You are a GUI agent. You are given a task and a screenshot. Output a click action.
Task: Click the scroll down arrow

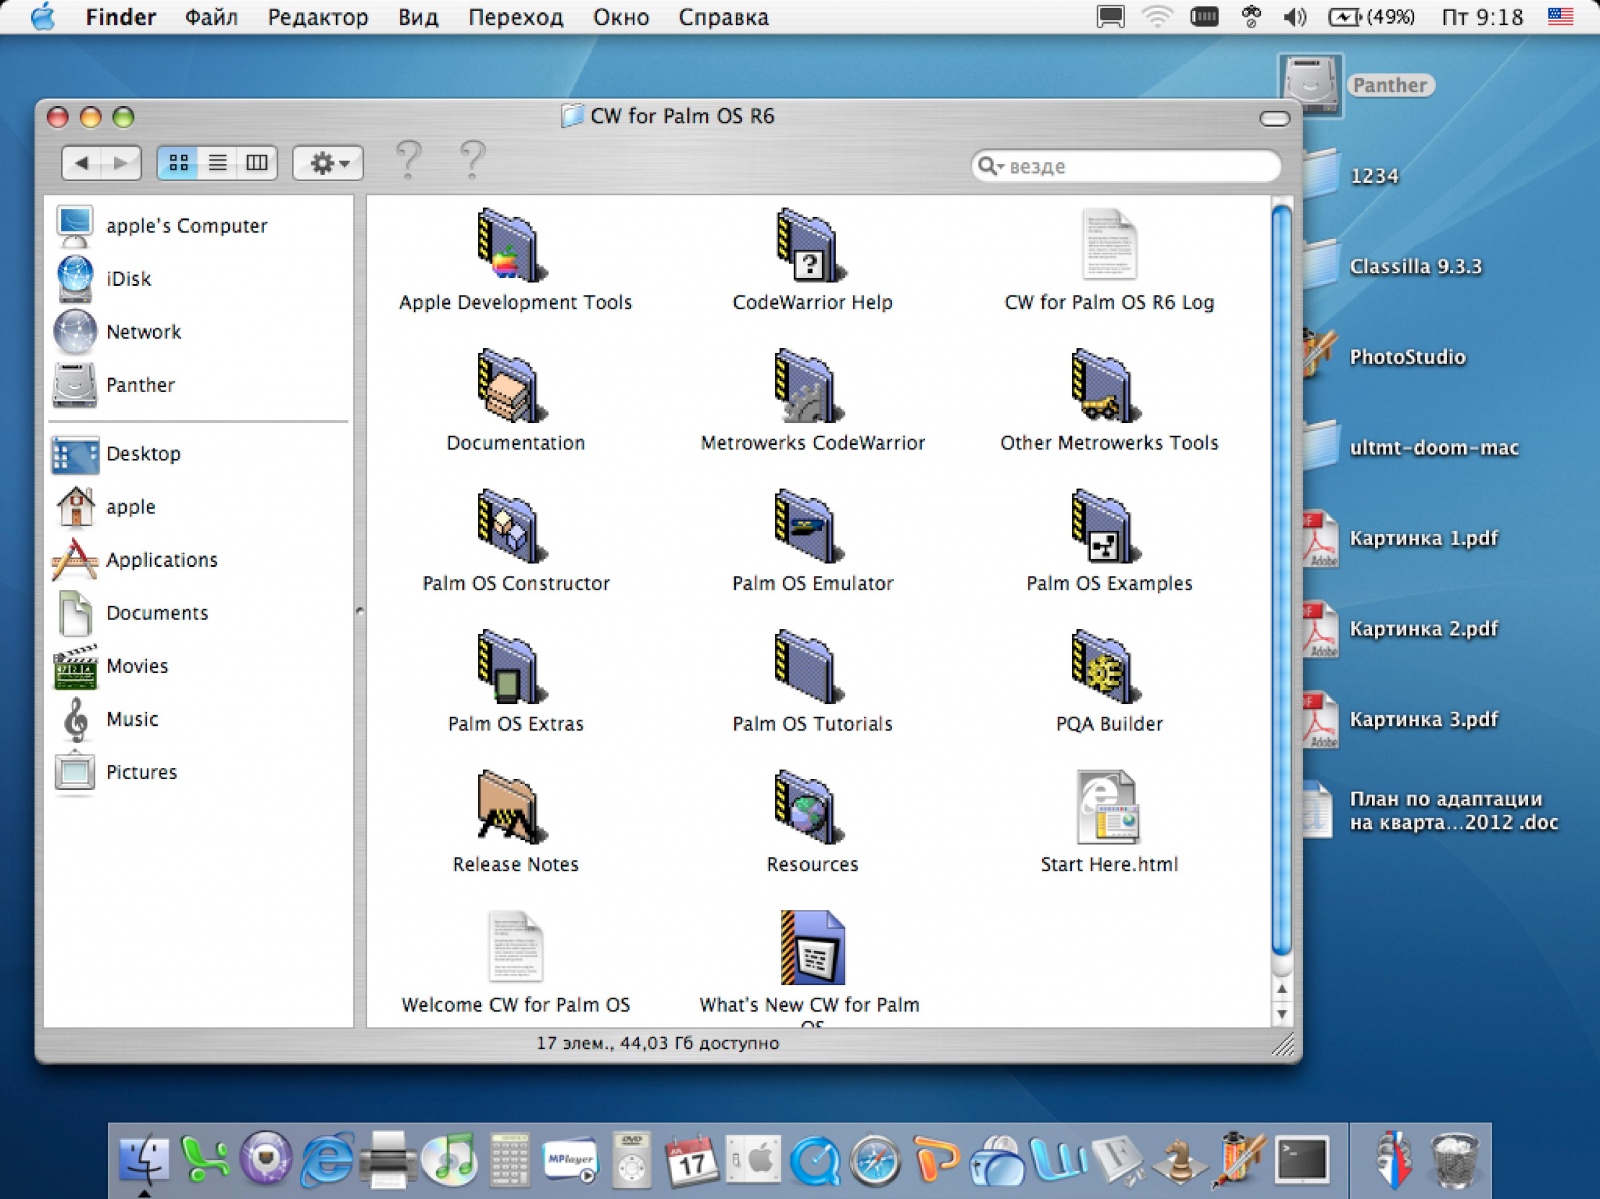[1281, 1014]
